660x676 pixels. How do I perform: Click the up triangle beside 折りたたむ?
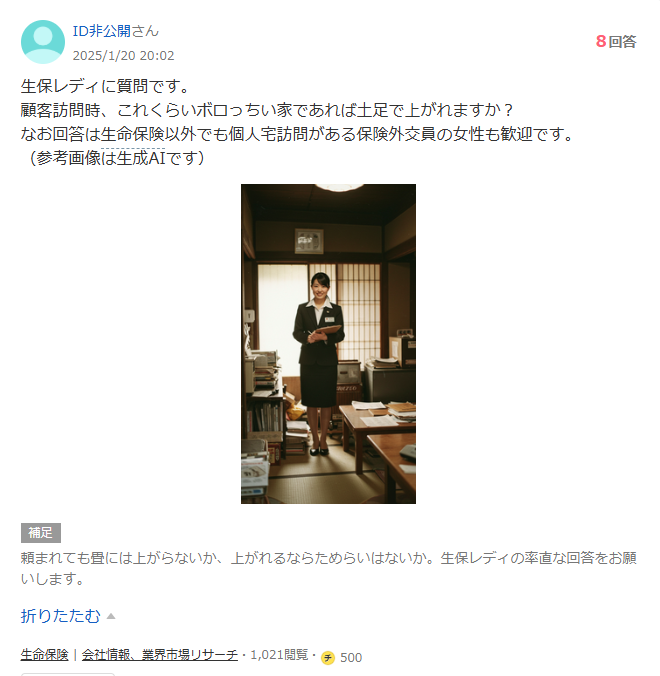click(x=111, y=616)
